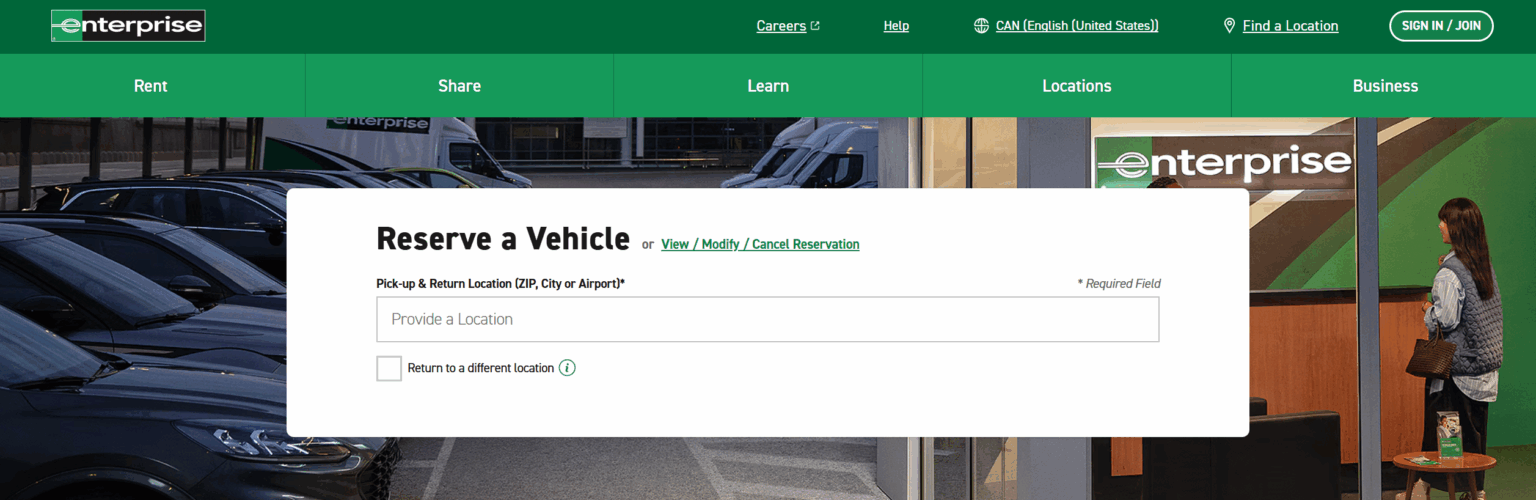Click the globe icon for language selection
This screenshot has width=1536, height=500.
[x=981, y=26]
